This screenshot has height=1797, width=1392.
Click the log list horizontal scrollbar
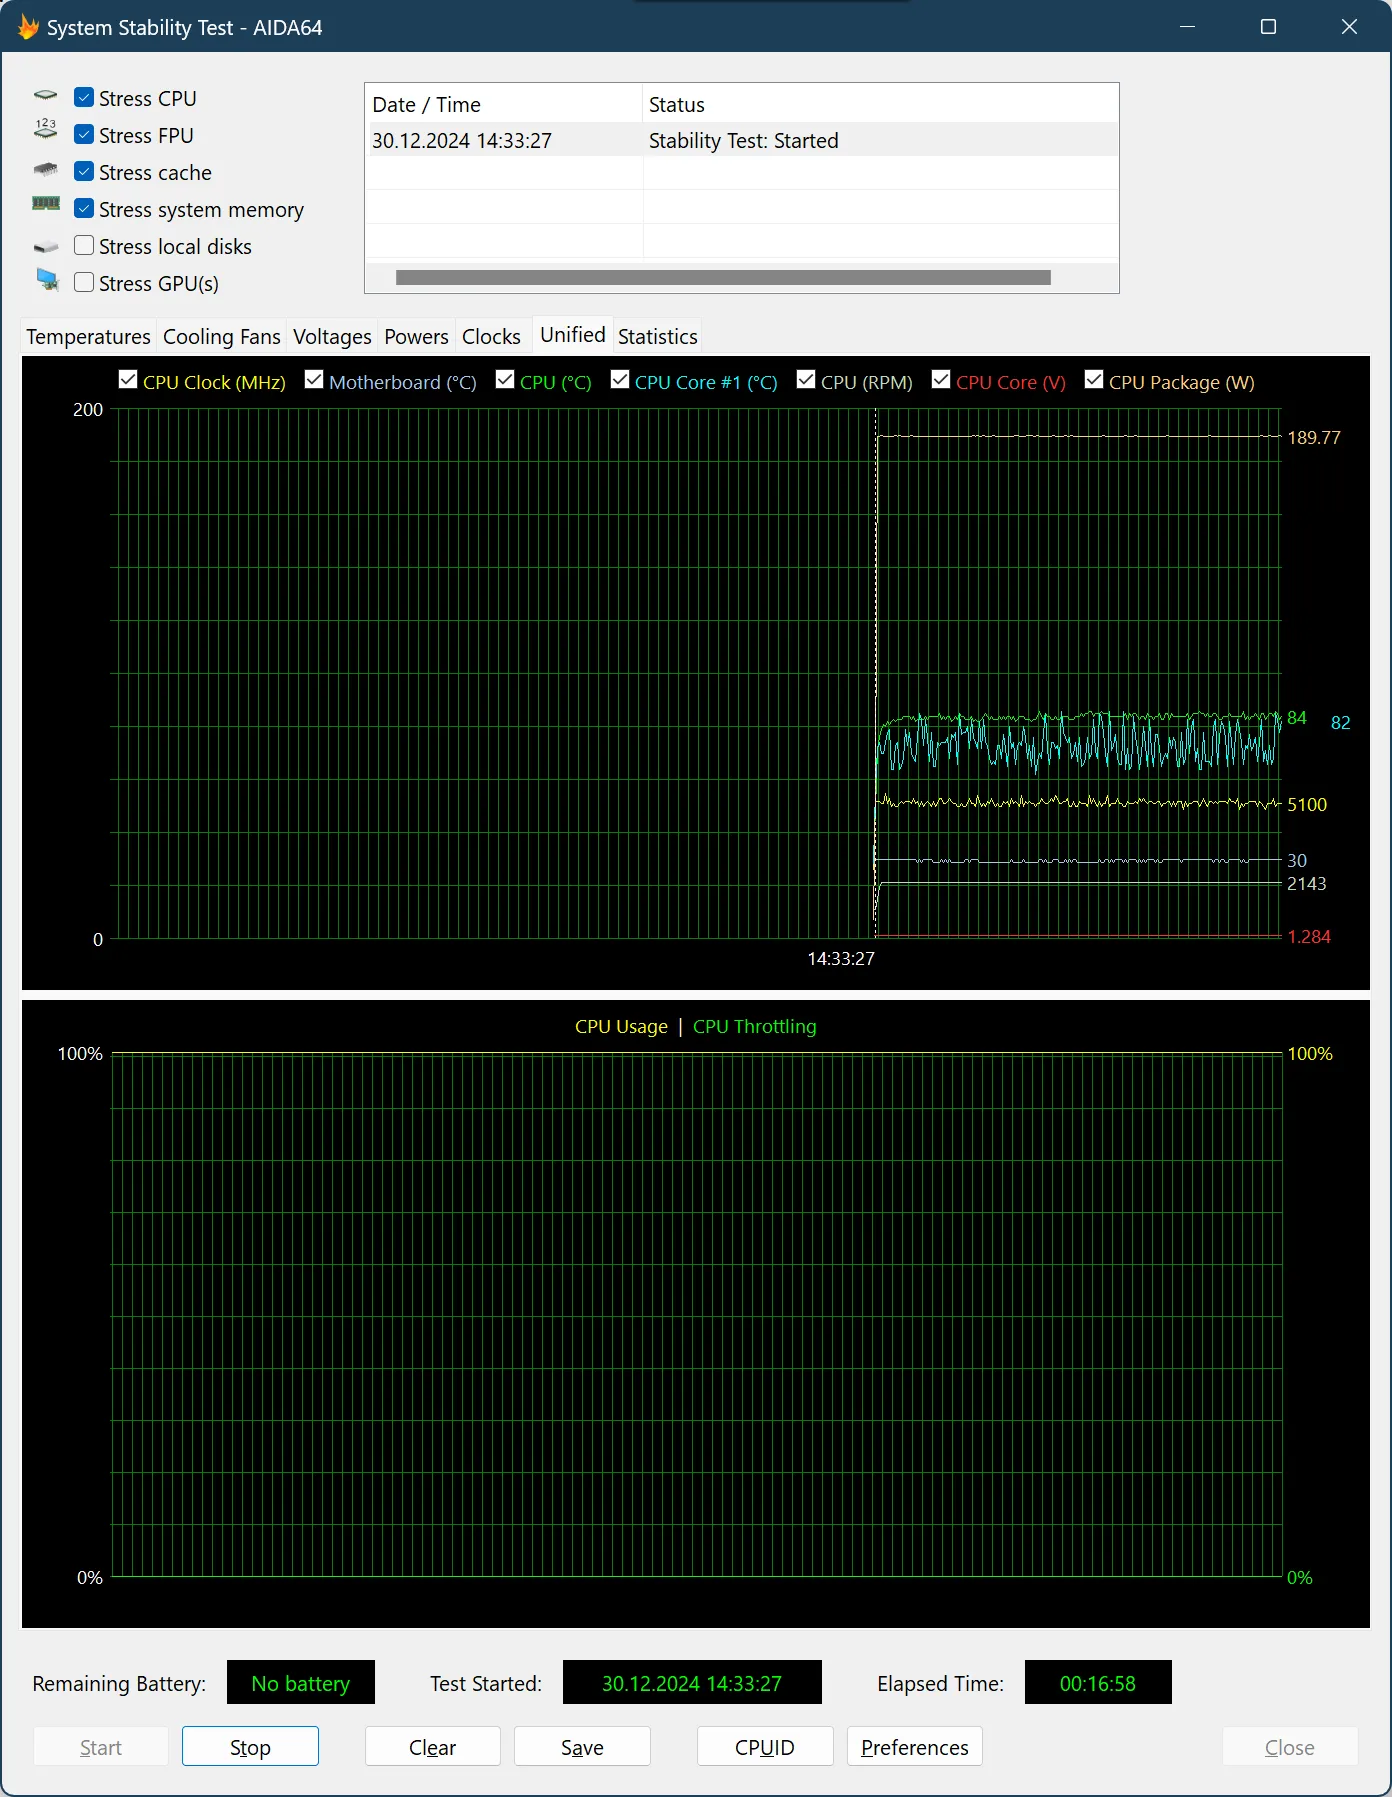pyautogui.click(x=723, y=277)
